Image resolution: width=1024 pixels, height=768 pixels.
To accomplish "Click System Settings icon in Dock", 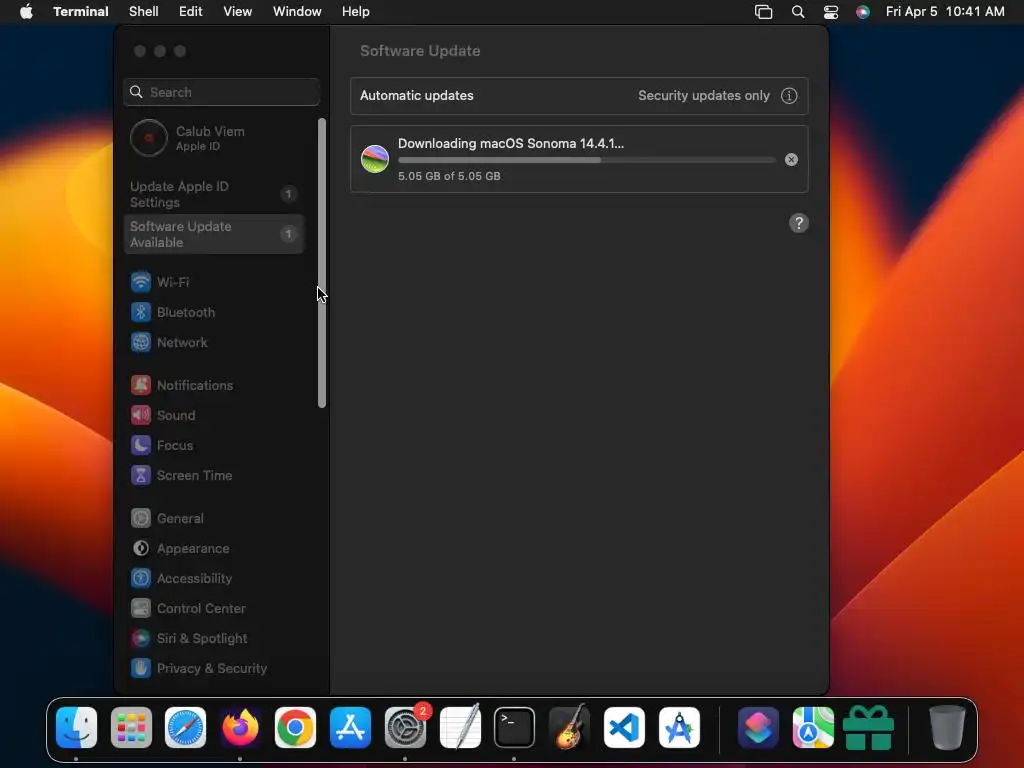I will 405,728.
